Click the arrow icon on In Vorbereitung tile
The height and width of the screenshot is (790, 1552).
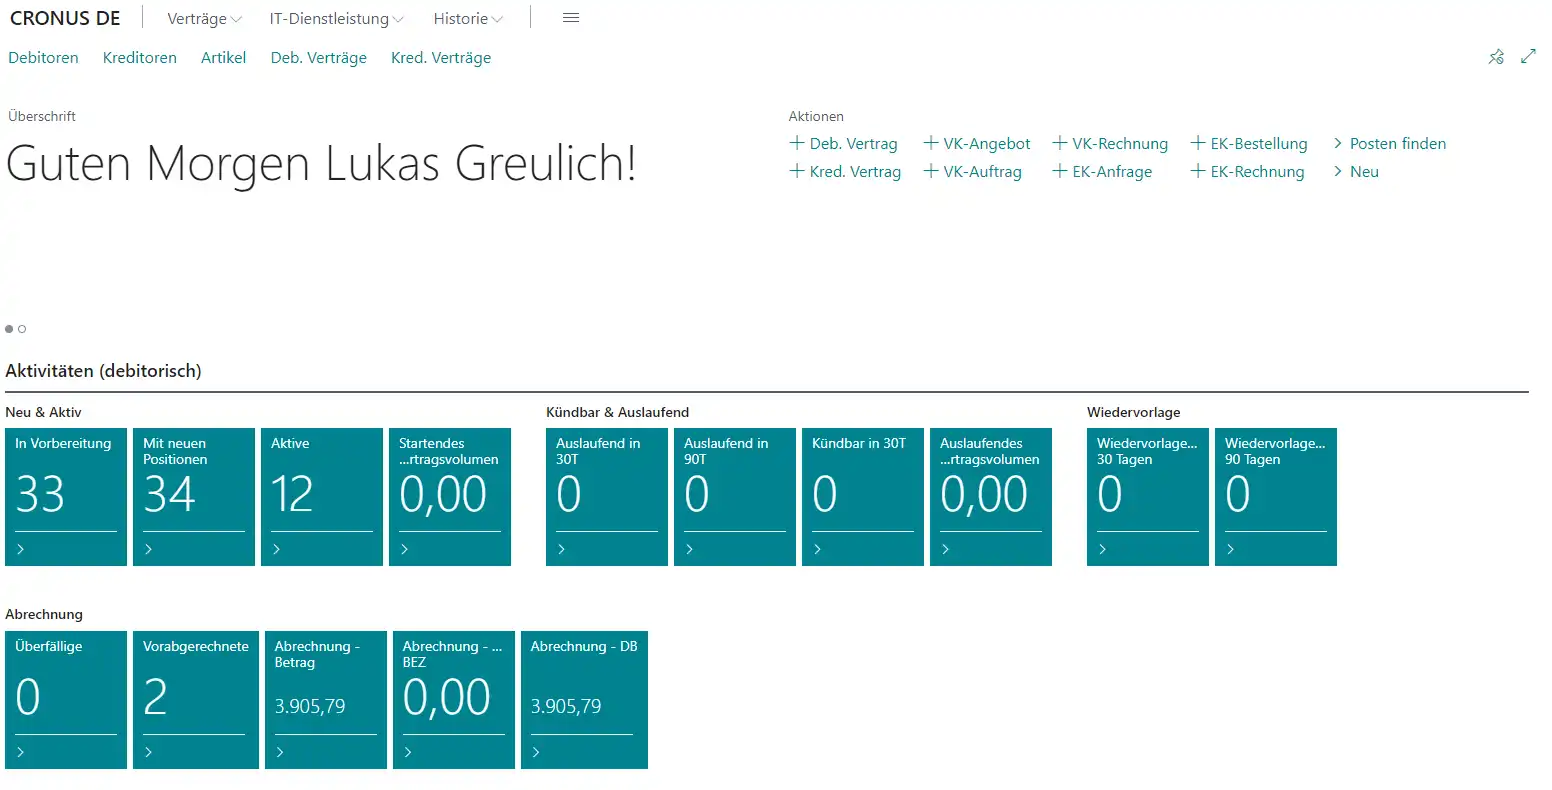pyautogui.click(x=21, y=549)
